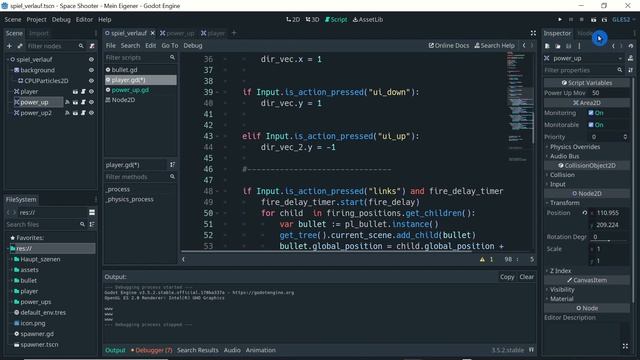Viewport: 640px width, 360px height.
Task: Add a new node with the plus icon
Action: point(9,46)
